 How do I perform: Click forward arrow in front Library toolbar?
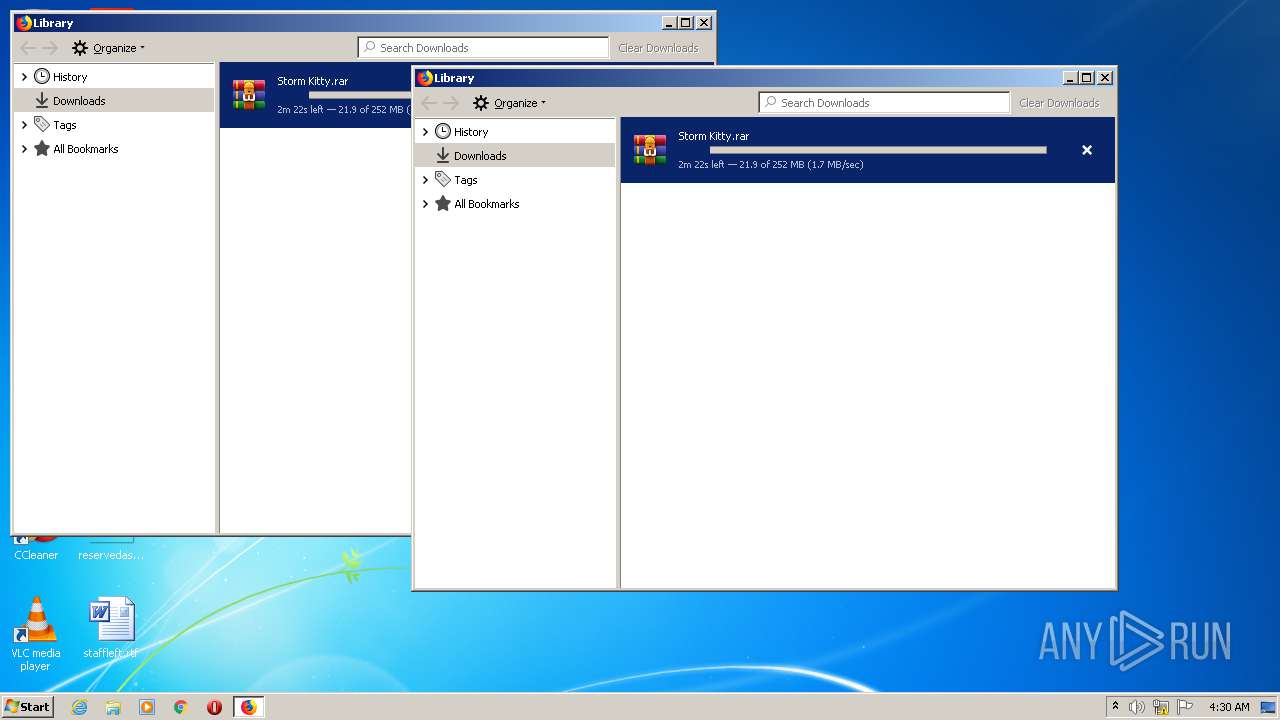pos(452,103)
